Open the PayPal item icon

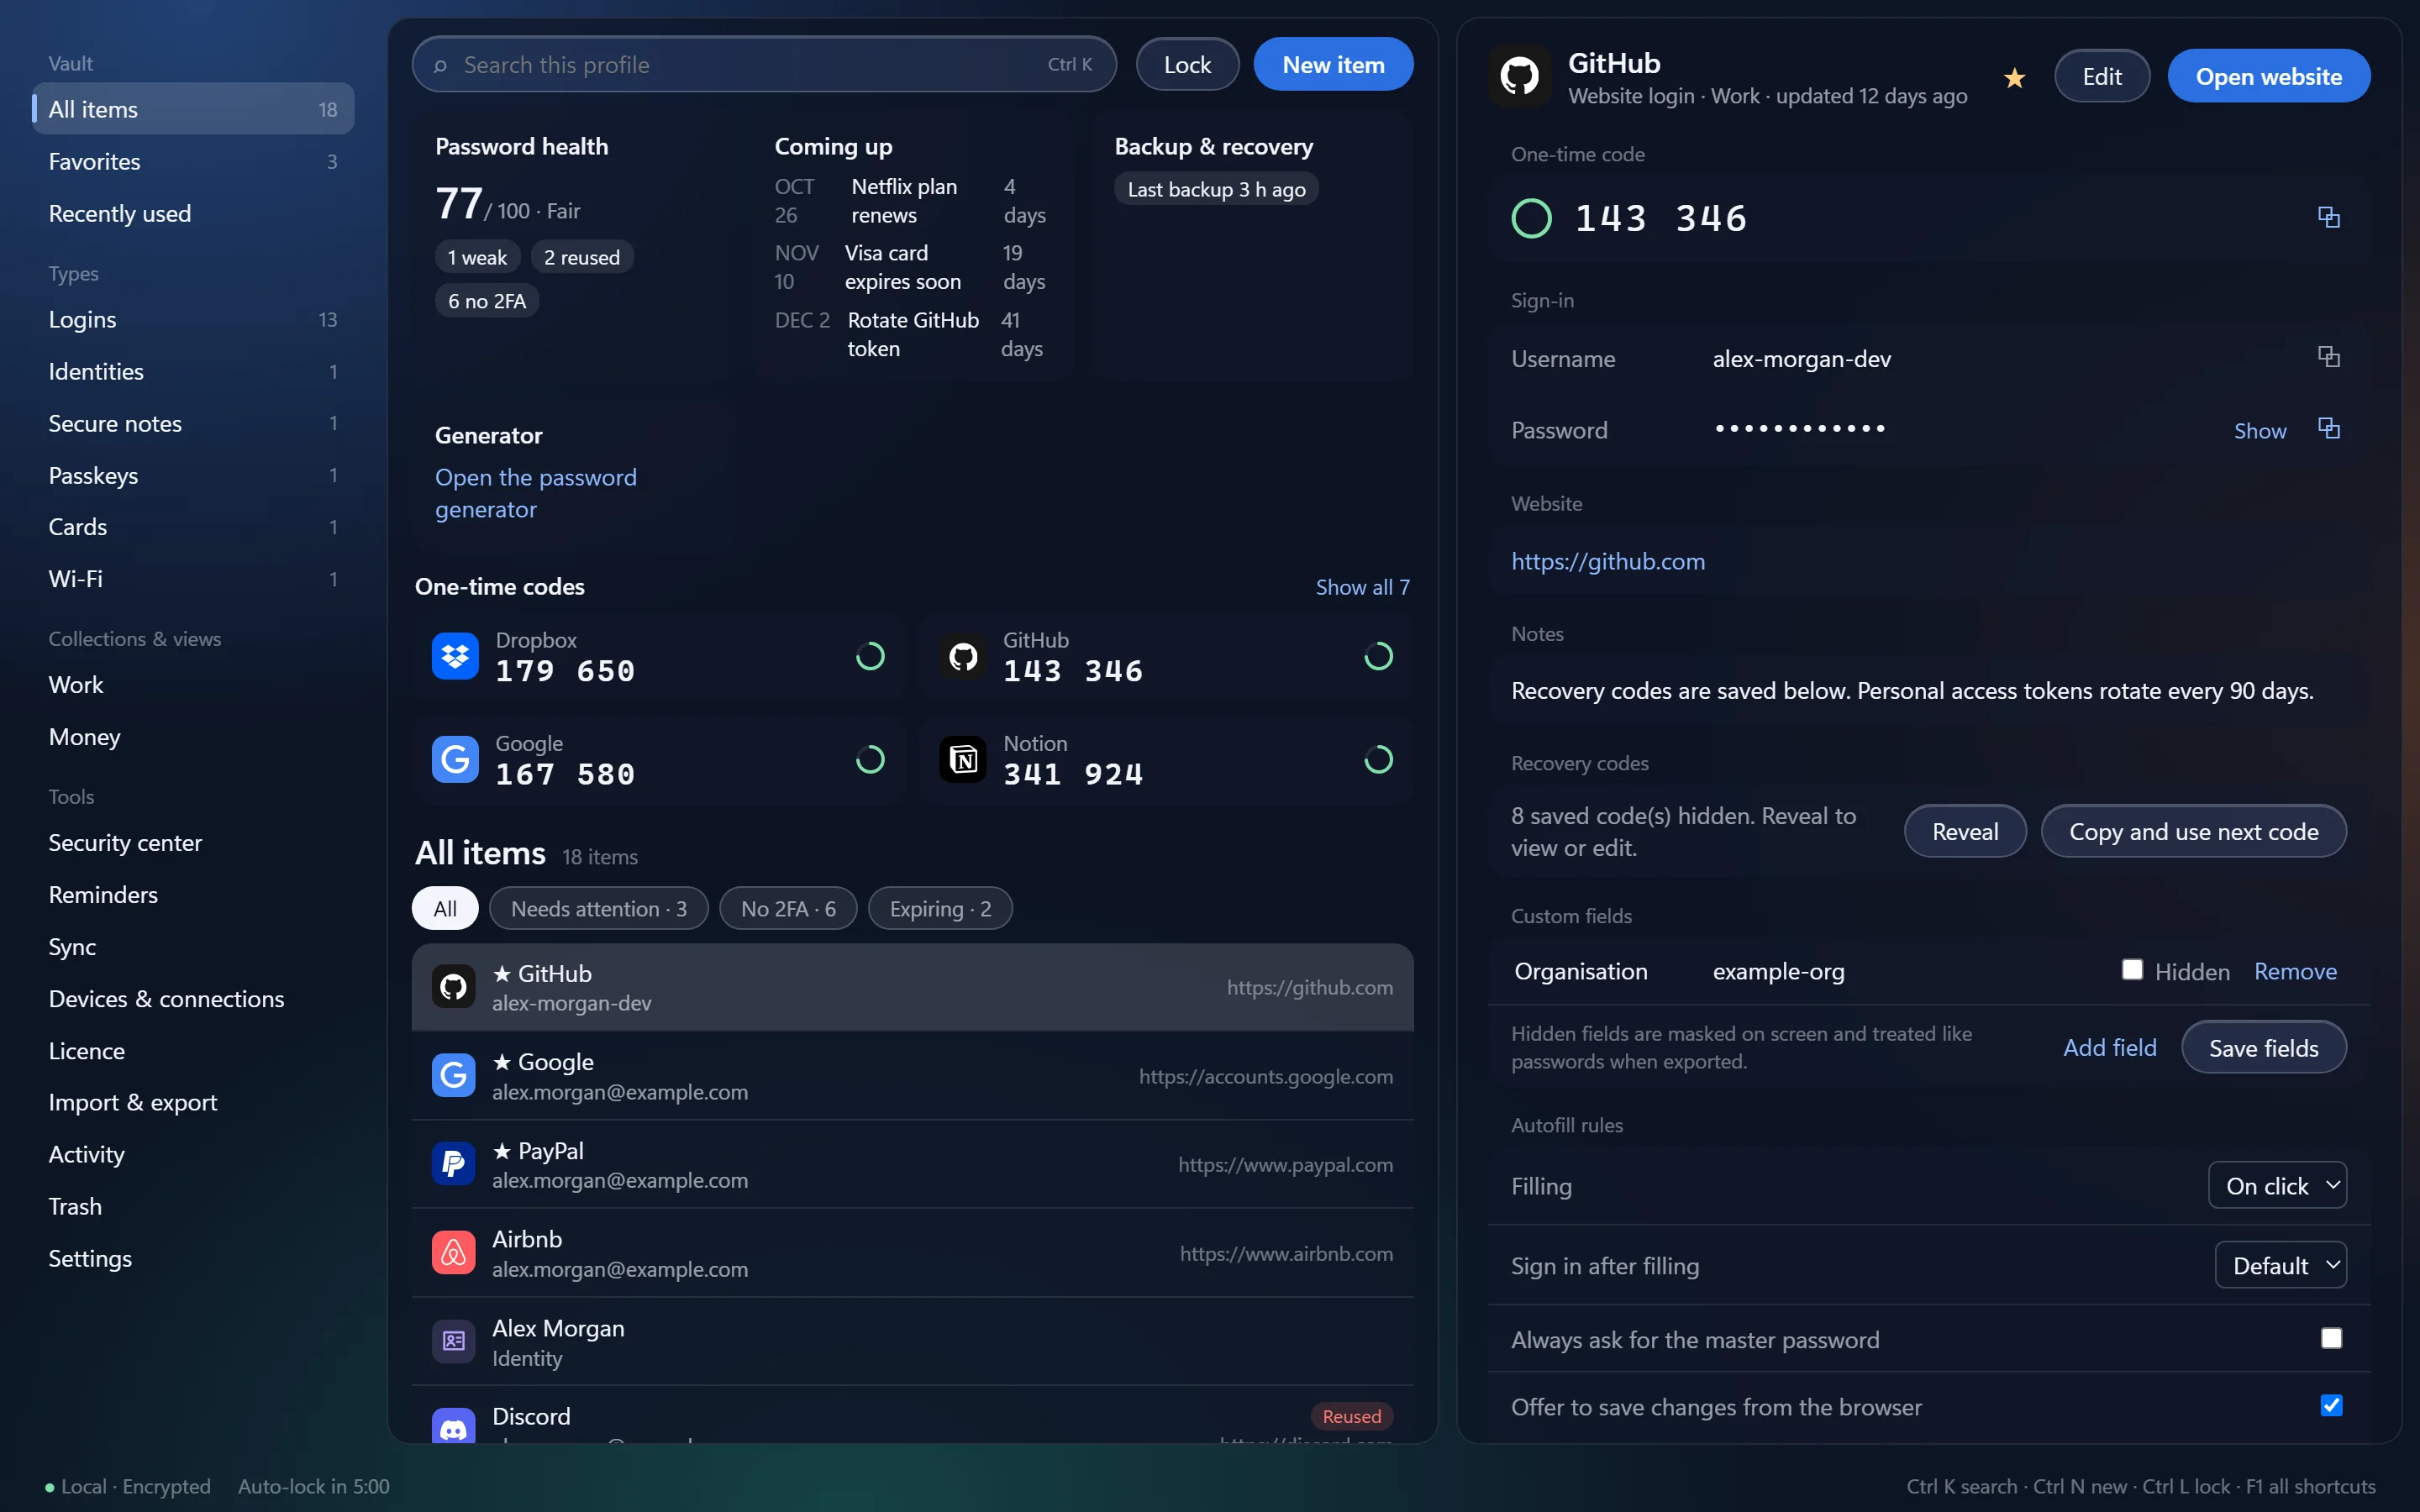click(453, 1164)
